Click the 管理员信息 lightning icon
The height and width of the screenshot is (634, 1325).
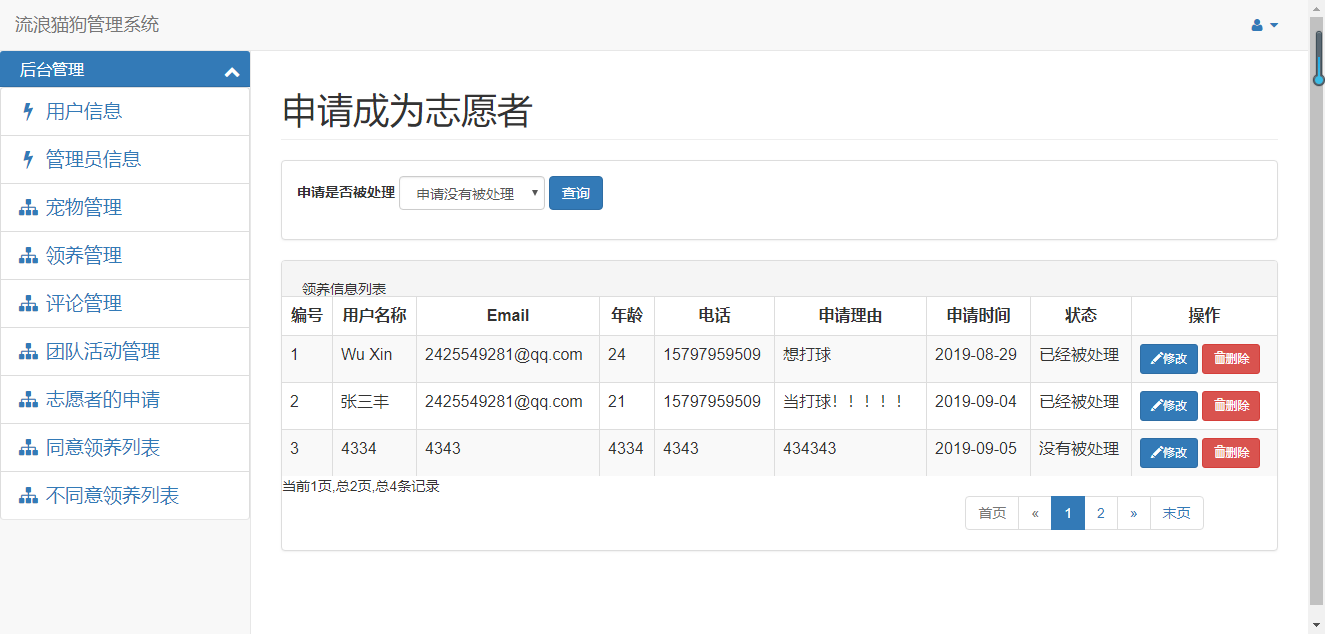[x=27, y=159]
